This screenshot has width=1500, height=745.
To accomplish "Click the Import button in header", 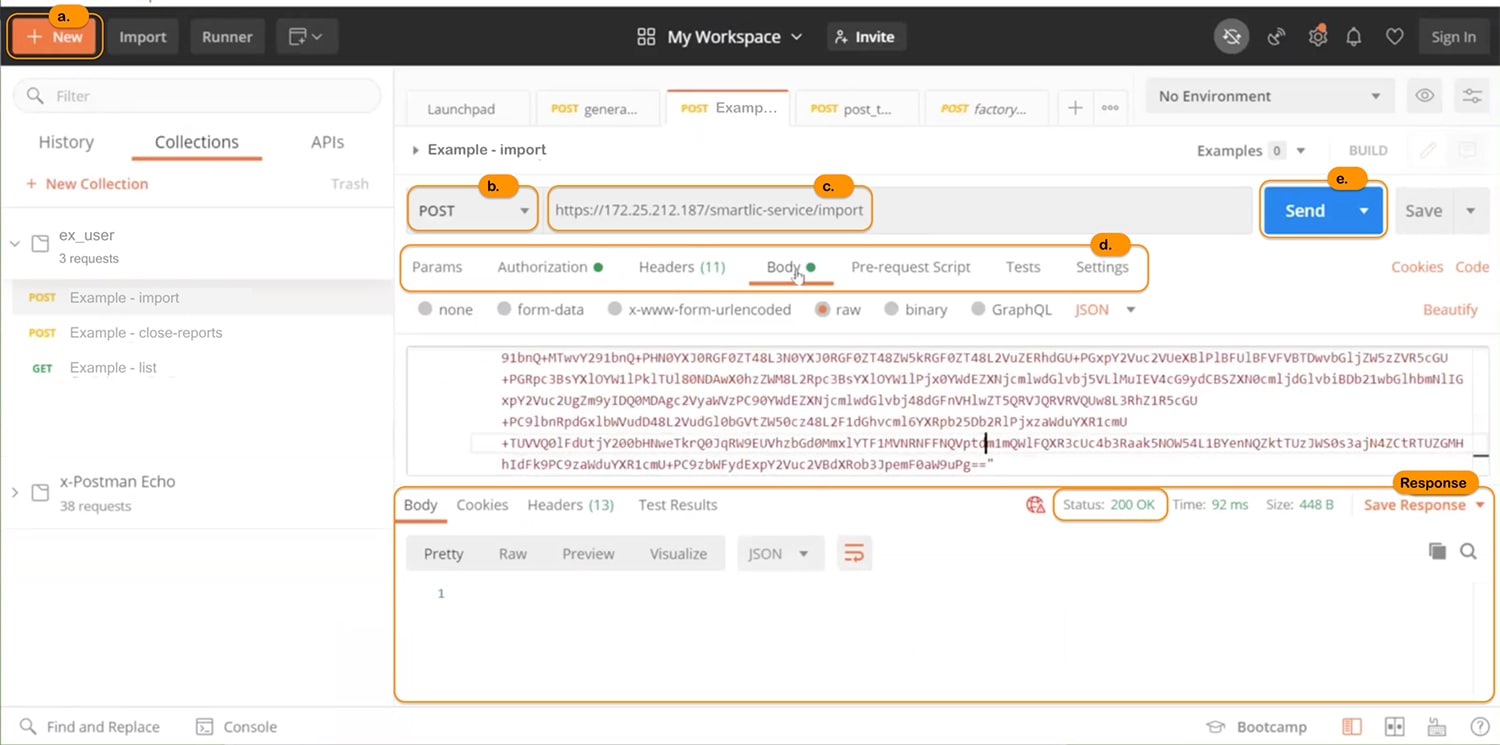I will [x=143, y=37].
